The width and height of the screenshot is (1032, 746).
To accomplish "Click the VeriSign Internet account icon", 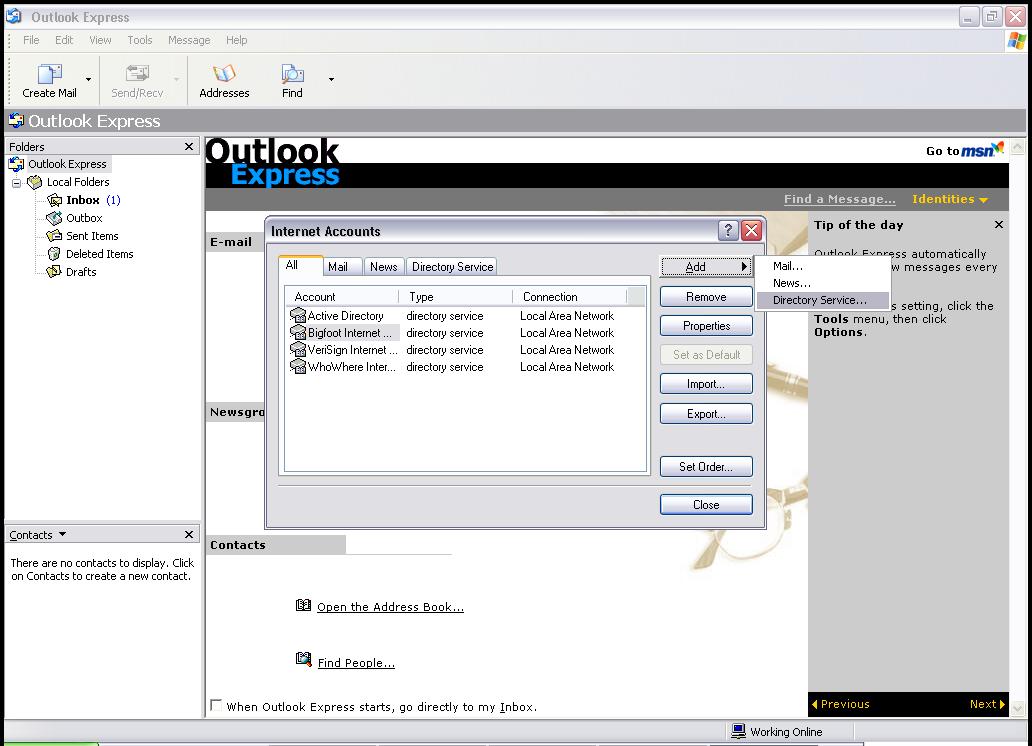I will tap(298, 350).
